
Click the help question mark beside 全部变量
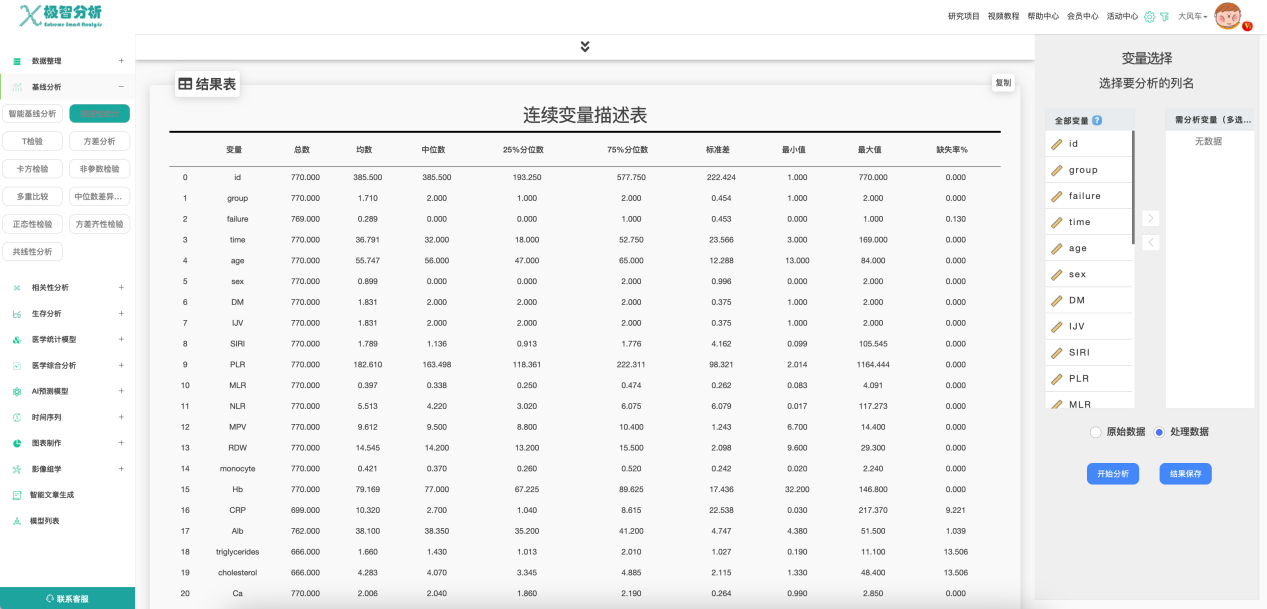1097,121
